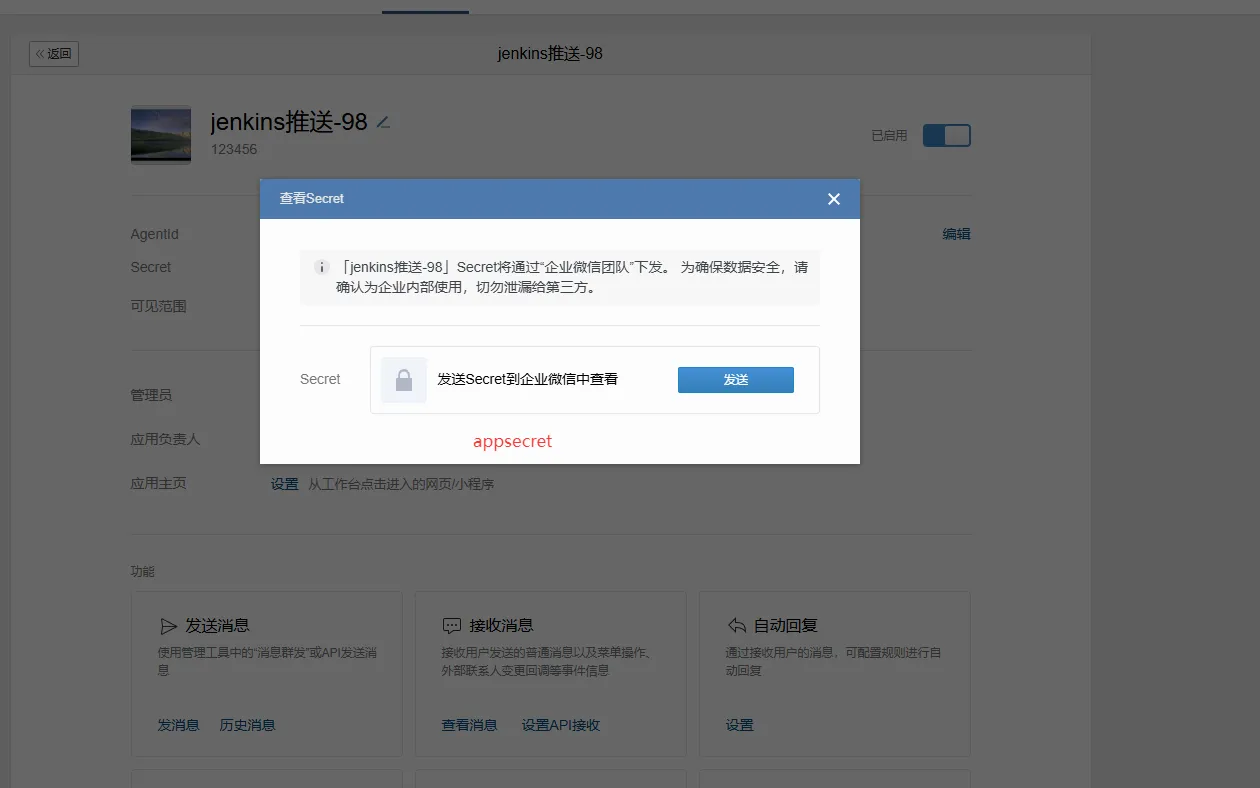Open 设置API接收 link
This screenshot has height=788, width=1260.
coord(560,725)
